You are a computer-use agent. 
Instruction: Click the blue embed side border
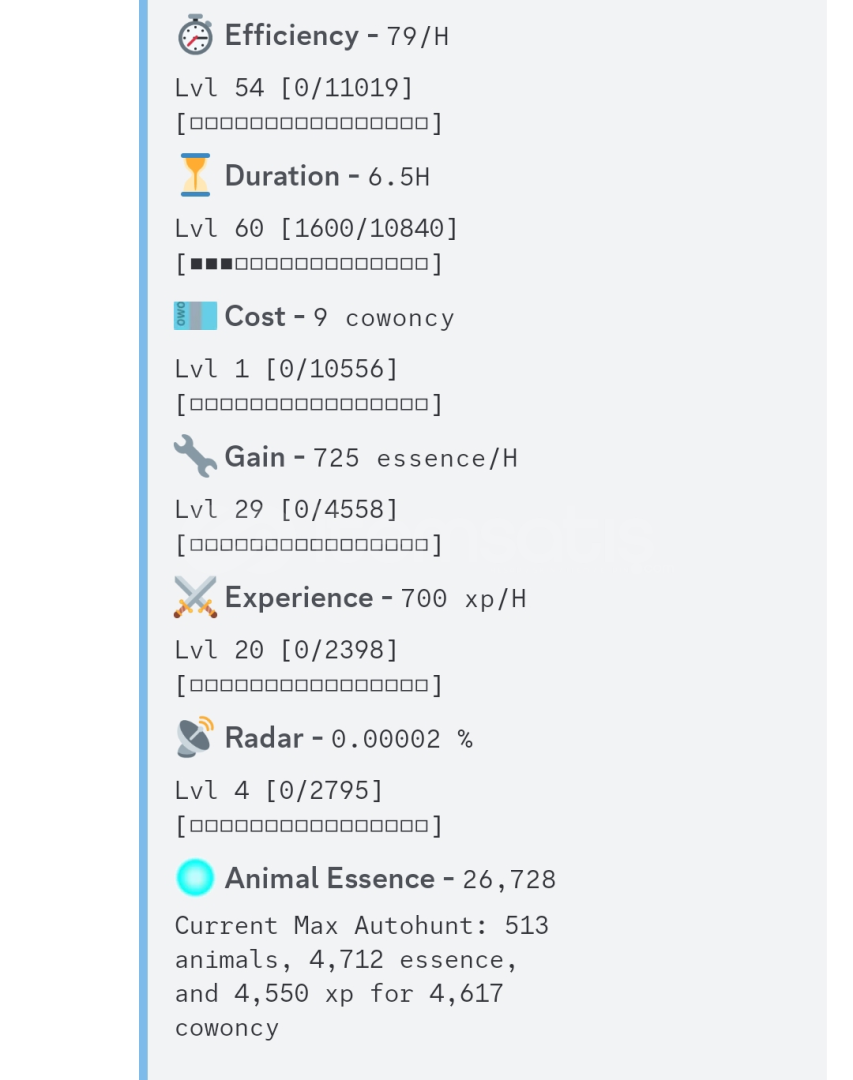tap(143, 540)
